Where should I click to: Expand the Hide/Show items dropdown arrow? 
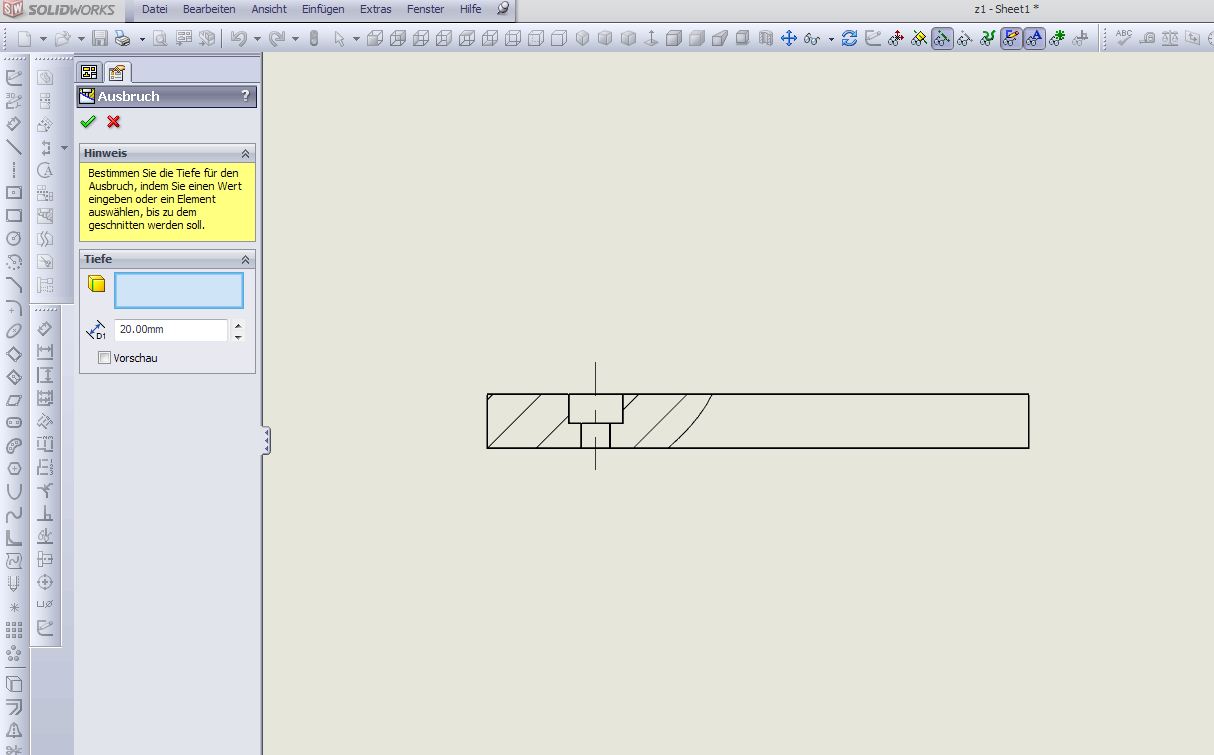831,39
